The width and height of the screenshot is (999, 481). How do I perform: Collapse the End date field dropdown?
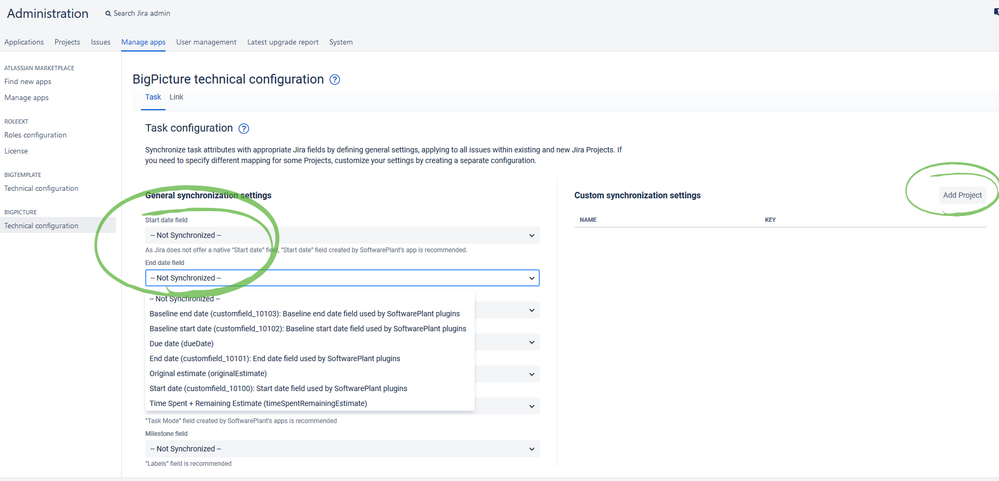342,278
